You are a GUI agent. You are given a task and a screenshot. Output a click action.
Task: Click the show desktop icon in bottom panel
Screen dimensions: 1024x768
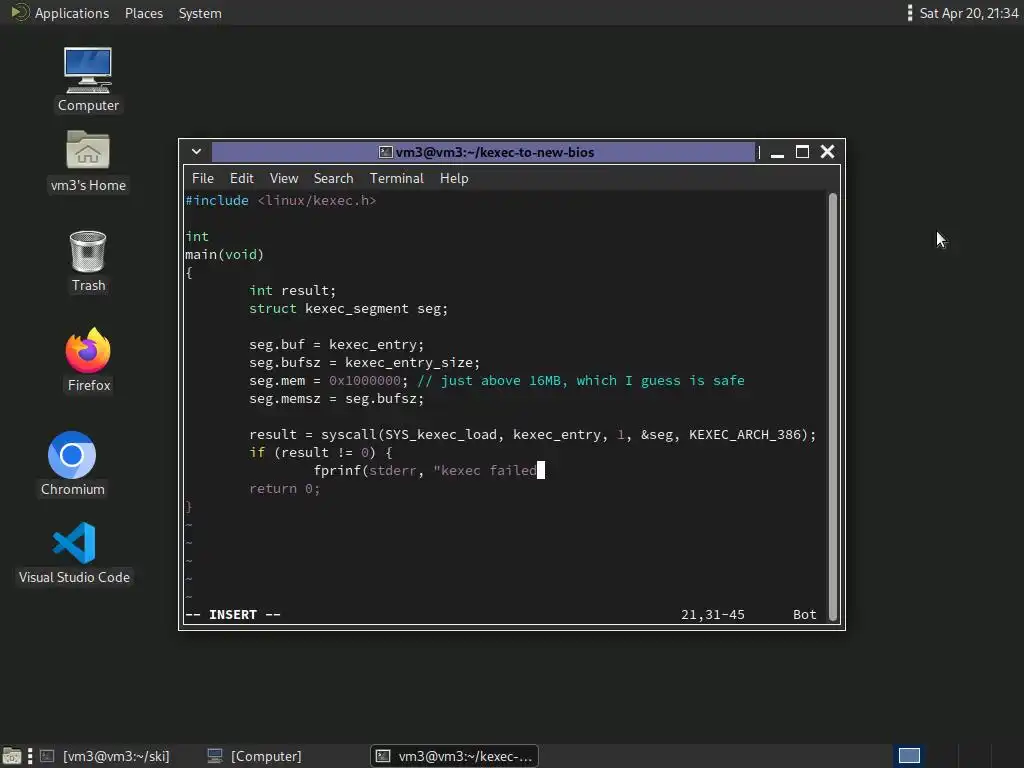[x=11, y=756]
